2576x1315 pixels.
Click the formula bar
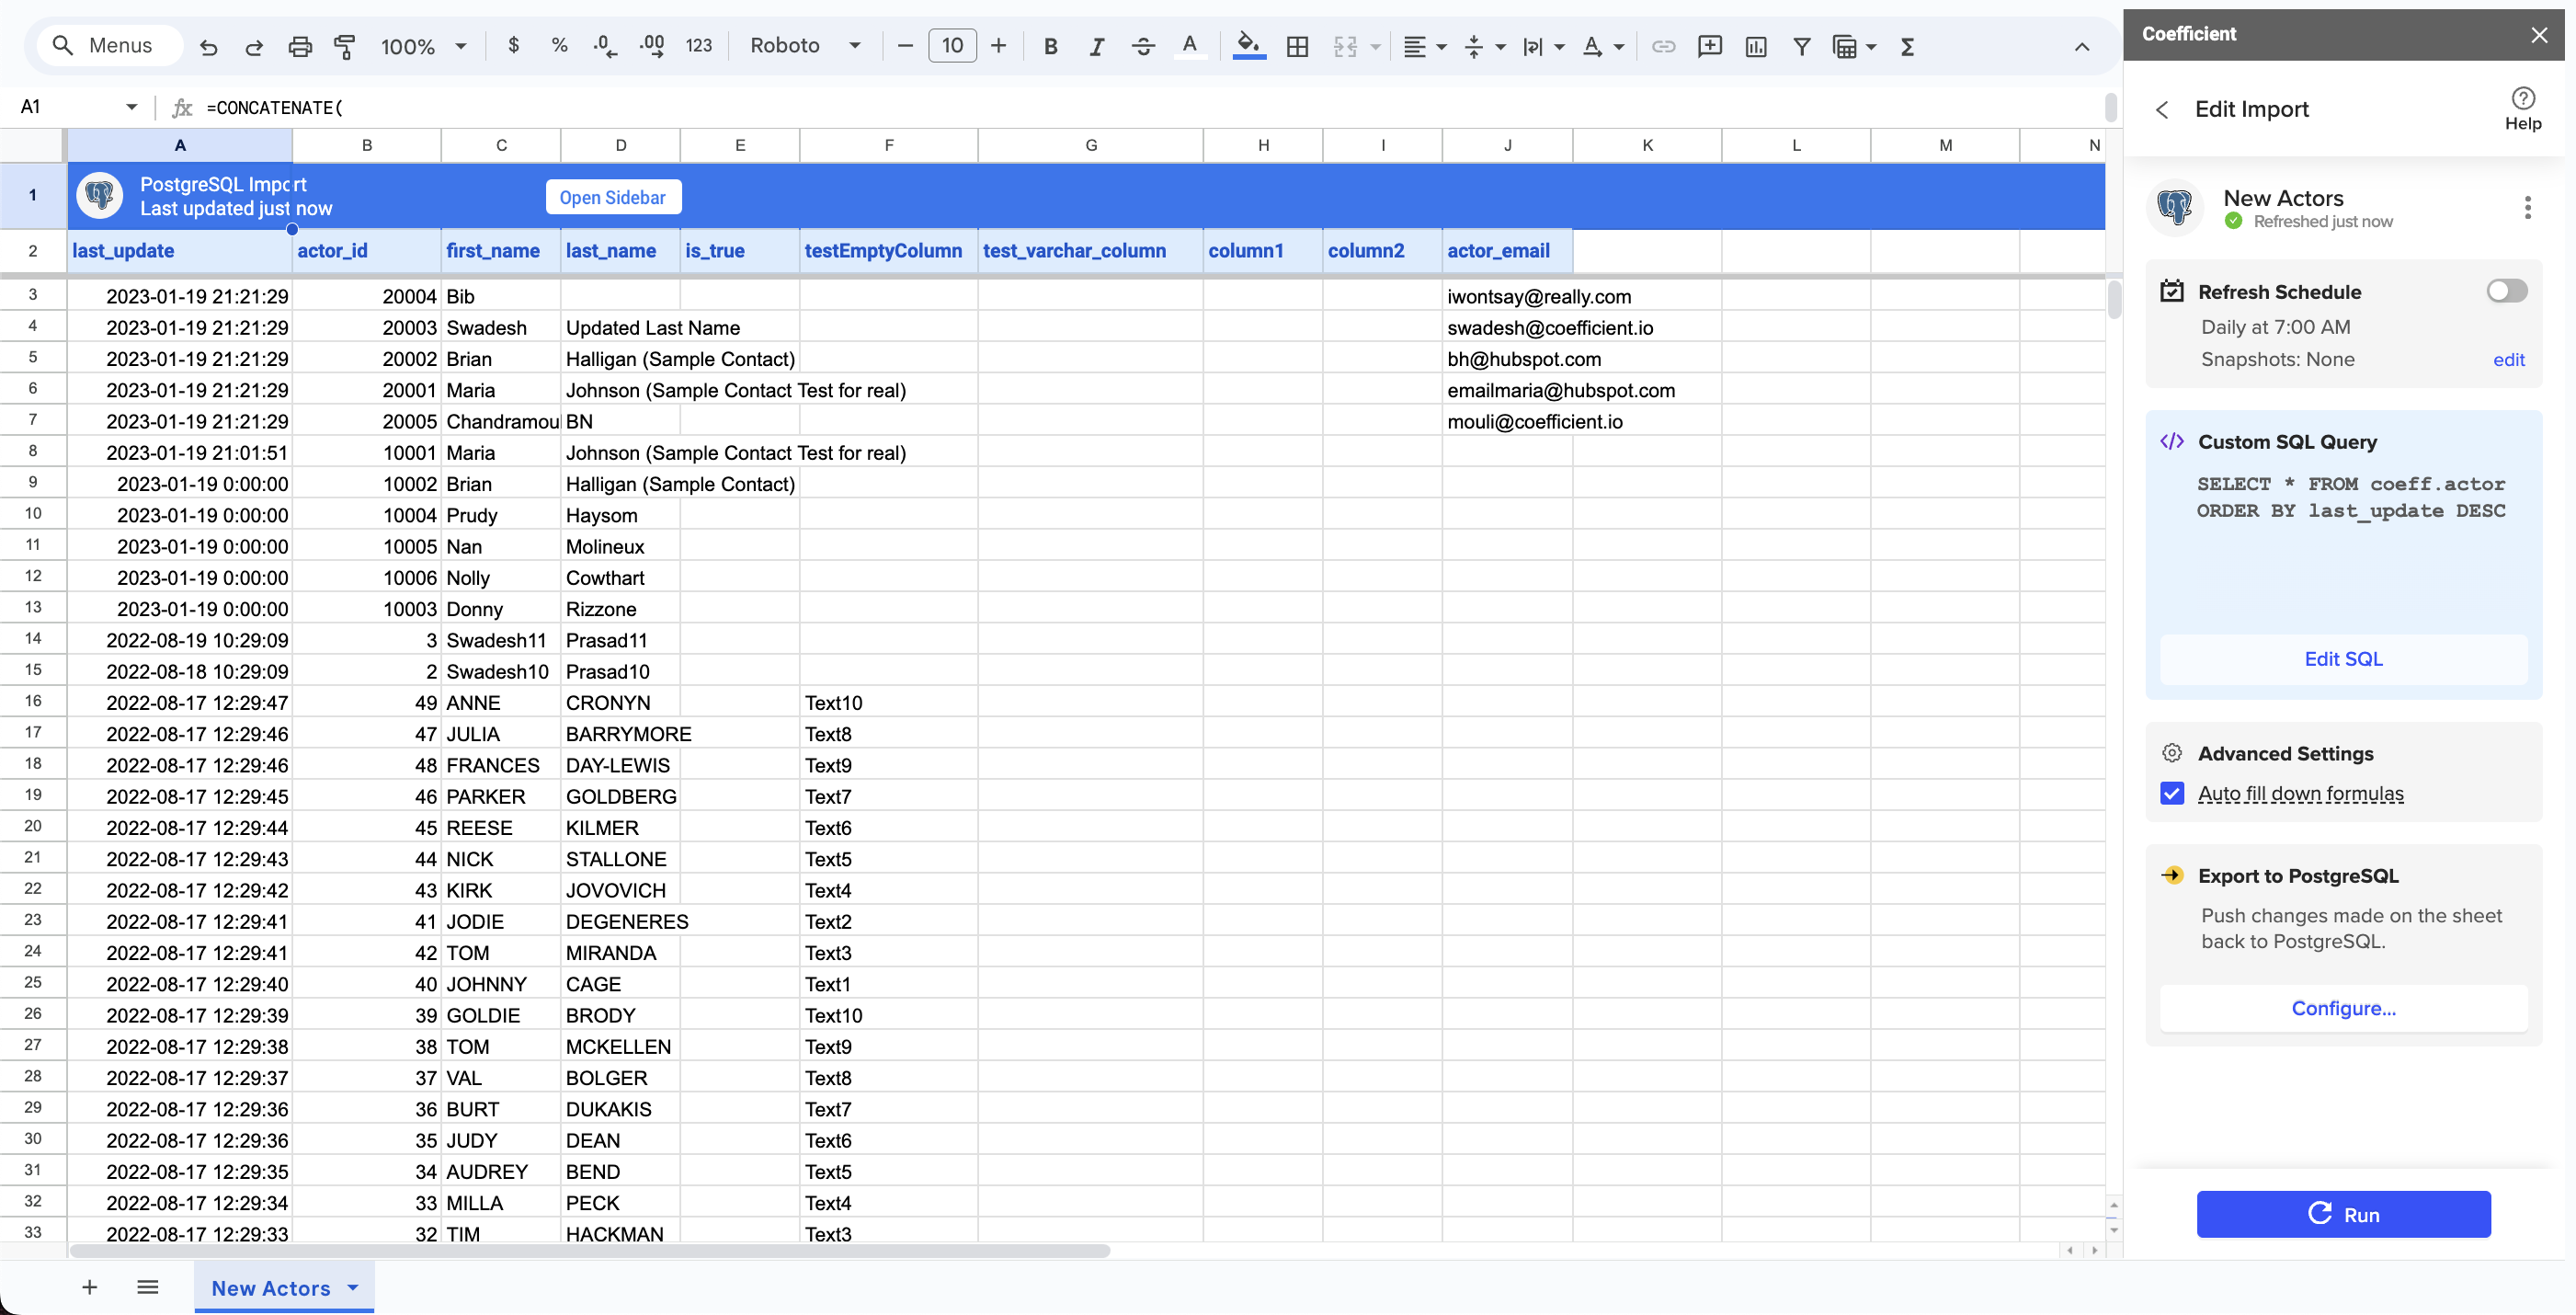[1150, 107]
